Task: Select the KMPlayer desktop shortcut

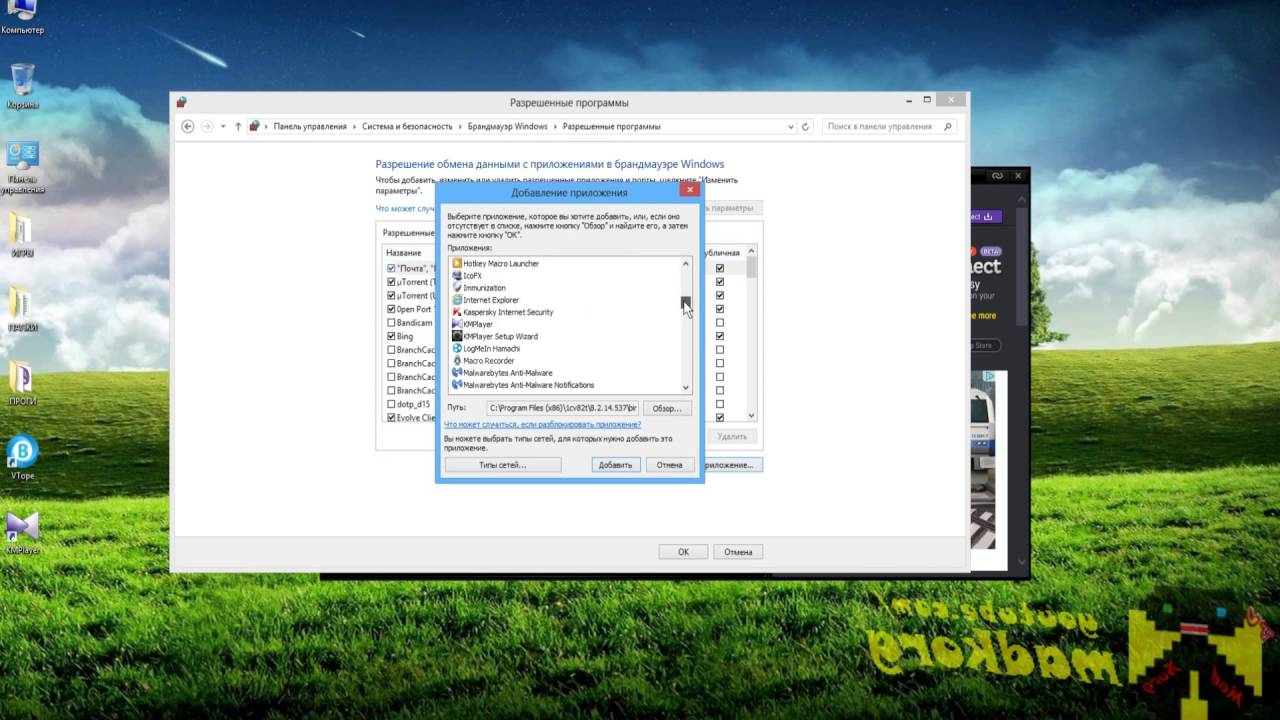Action: (x=22, y=532)
